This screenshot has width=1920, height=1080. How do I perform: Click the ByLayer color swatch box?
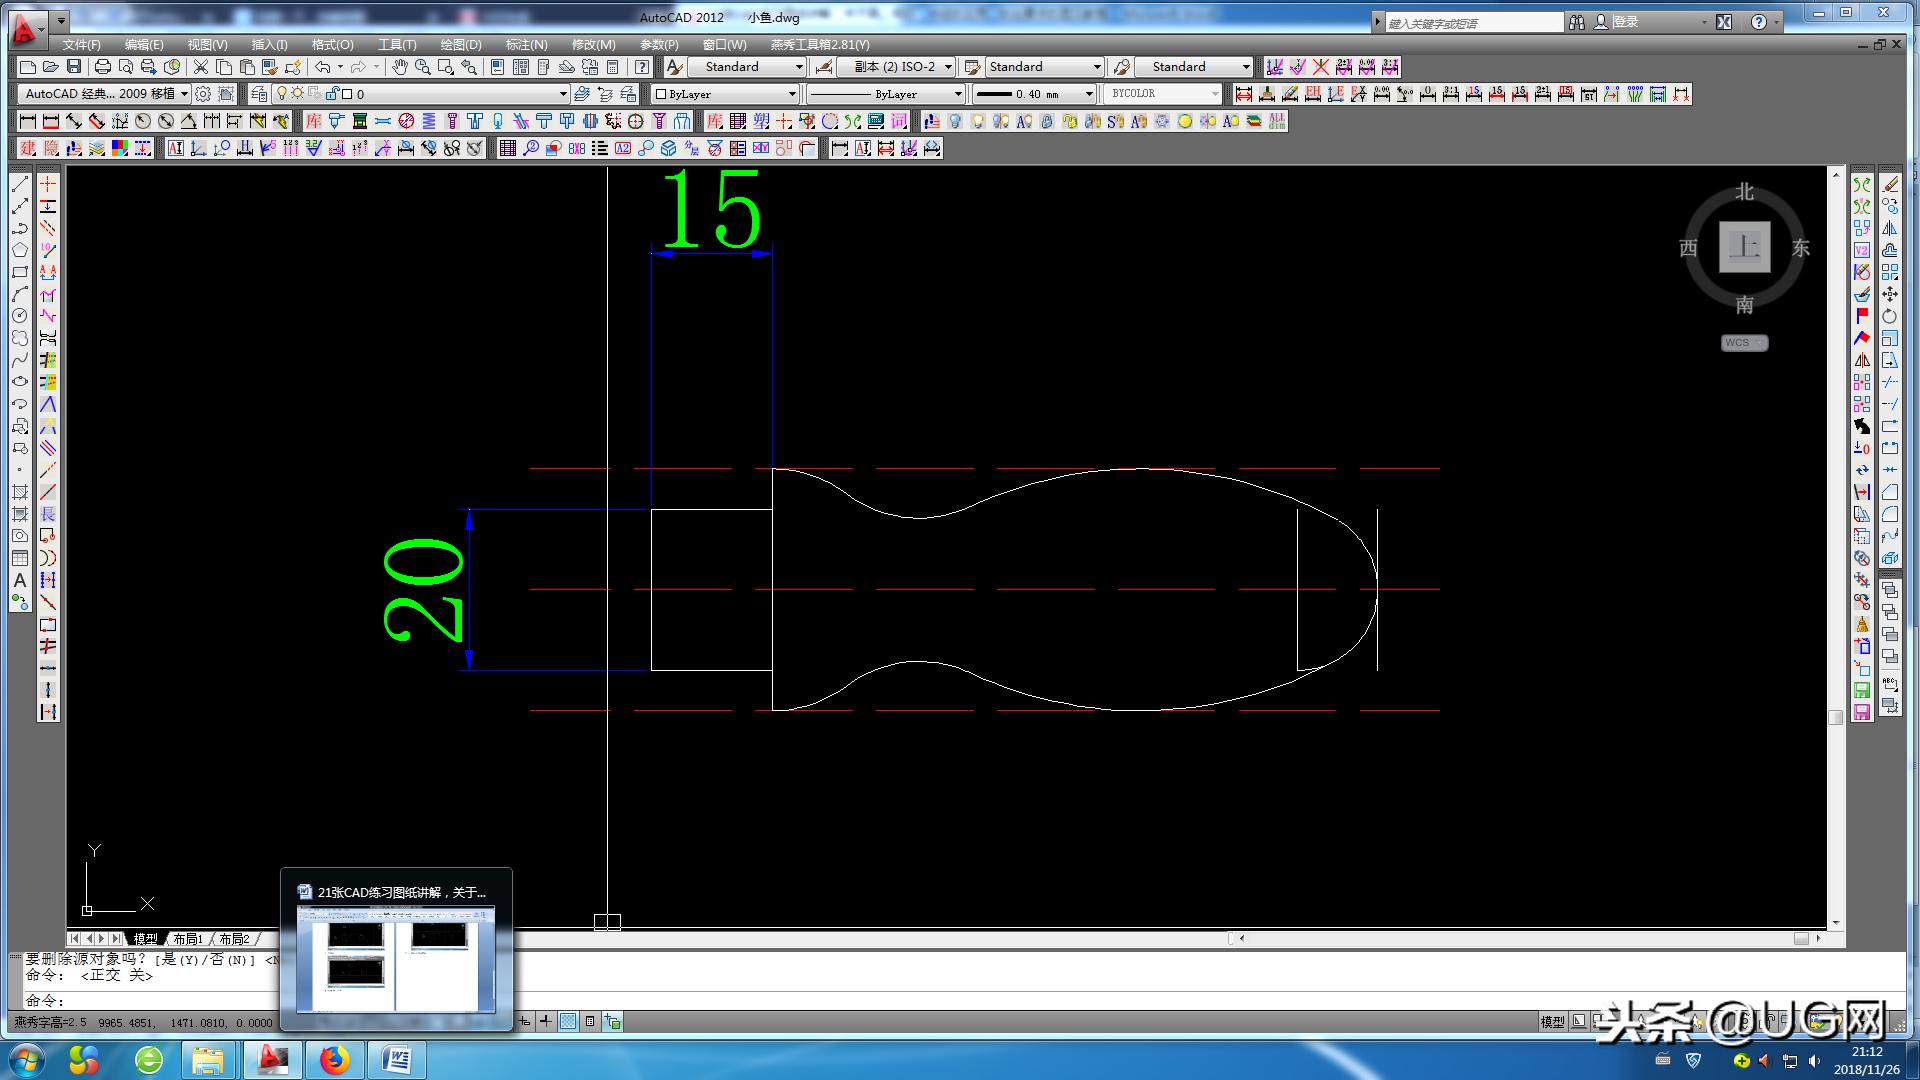660,94
